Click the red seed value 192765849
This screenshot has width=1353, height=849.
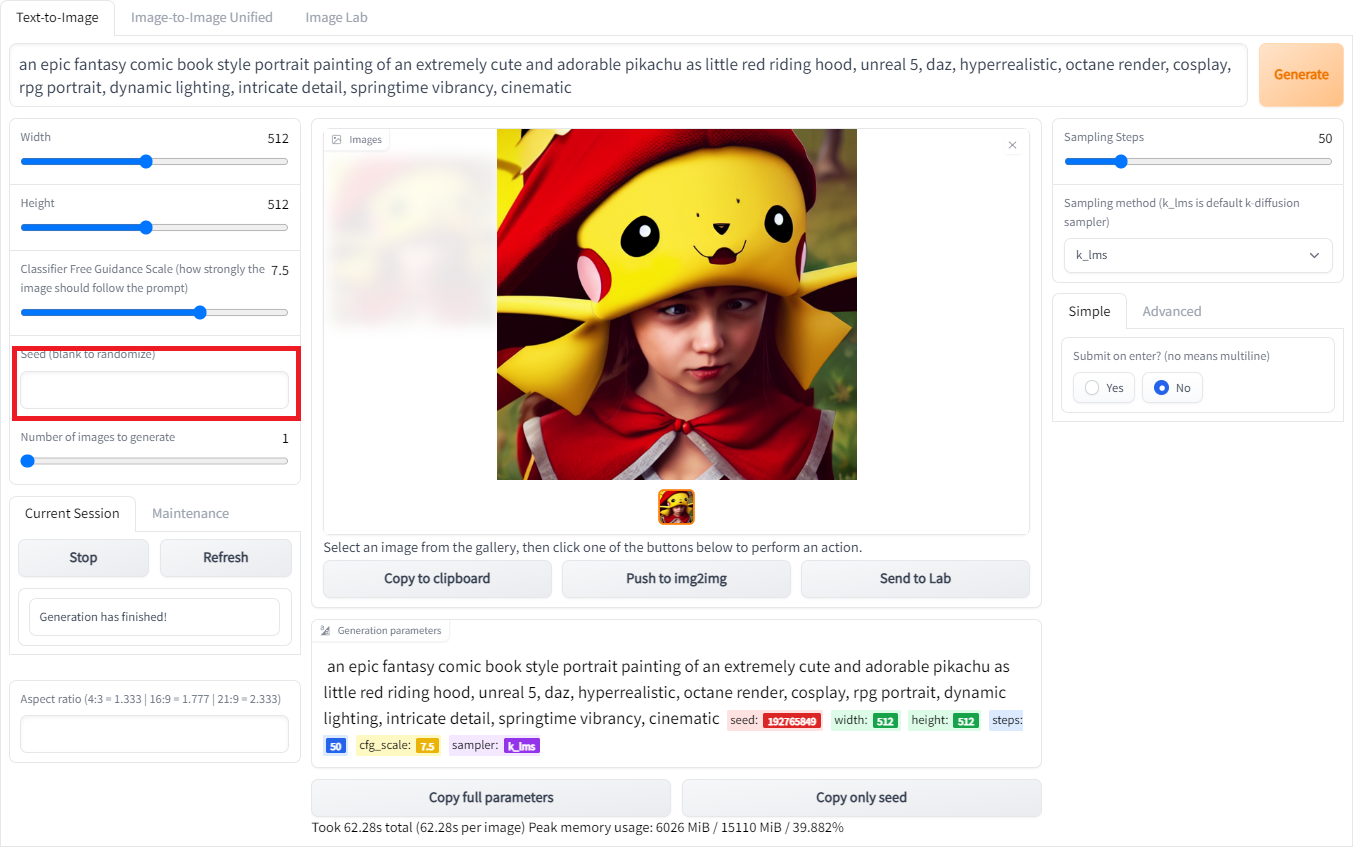[792, 721]
